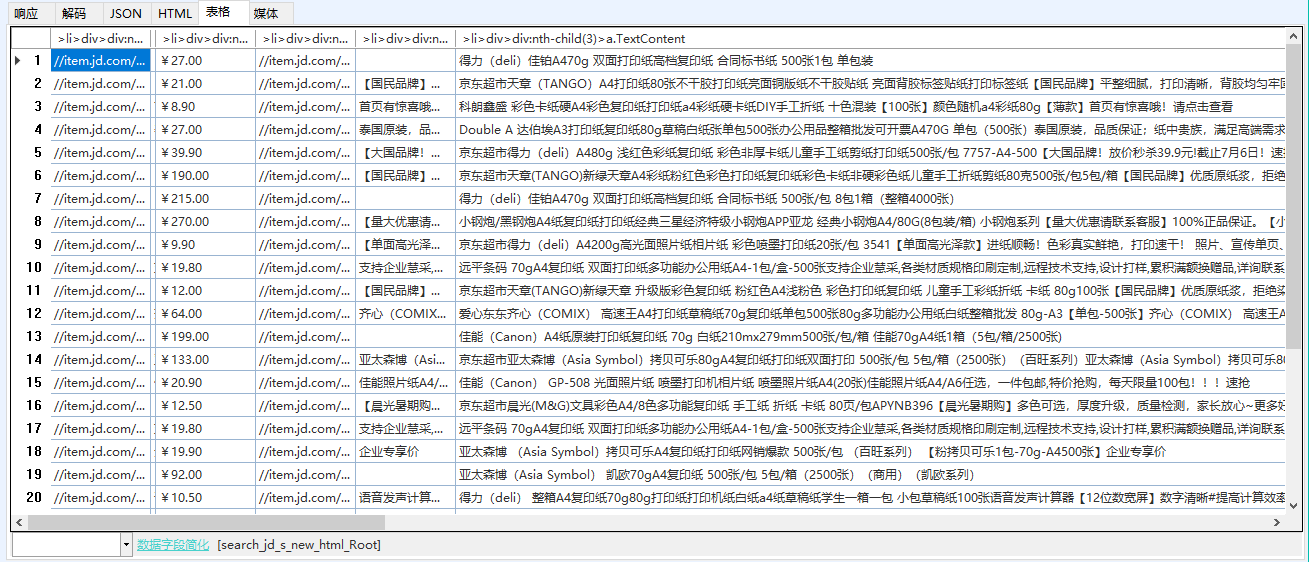The width and height of the screenshot is (1309, 562).
Task: Click the 凯歌70gA4复印纸 description in row 19
Action: [868, 475]
